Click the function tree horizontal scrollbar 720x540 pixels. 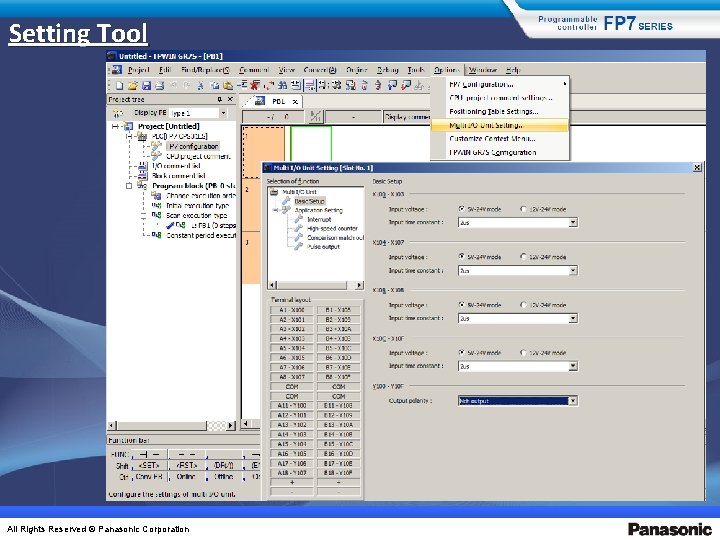(x=315, y=285)
